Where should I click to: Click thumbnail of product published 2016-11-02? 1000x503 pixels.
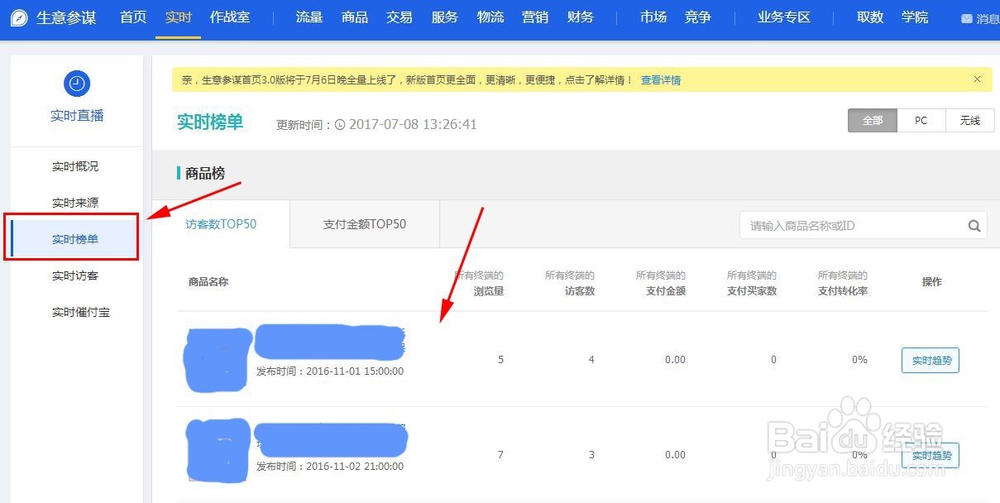pos(217,451)
